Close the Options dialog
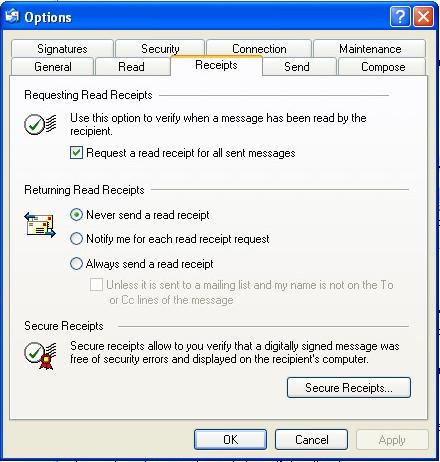 tap(423, 16)
